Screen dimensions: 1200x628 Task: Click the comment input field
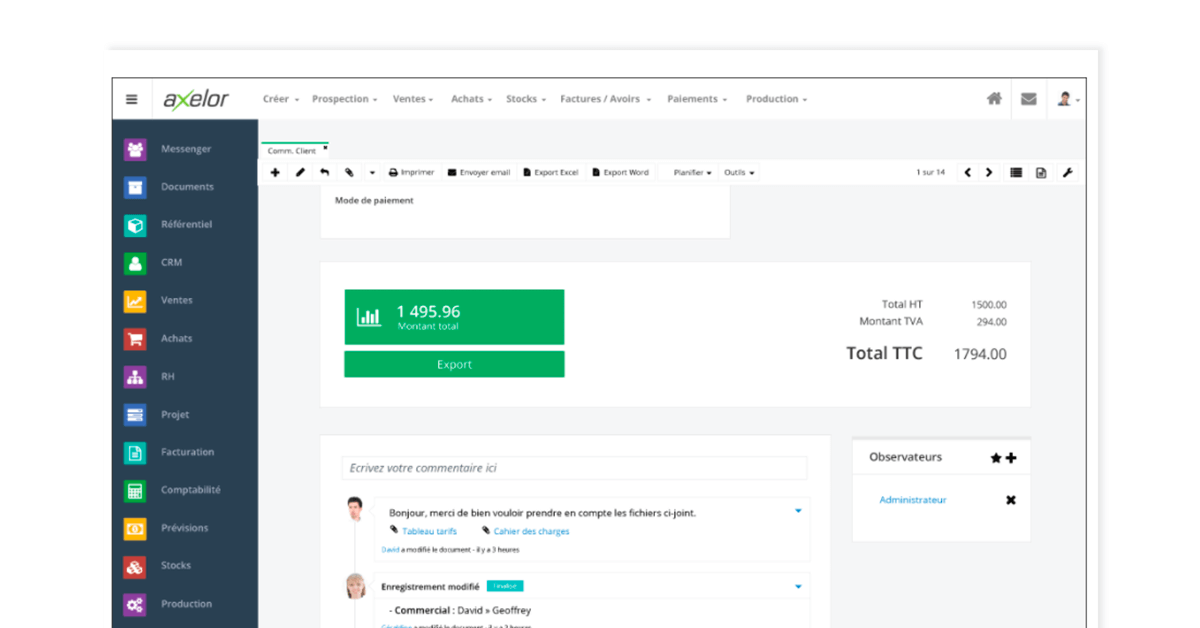pos(574,468)
